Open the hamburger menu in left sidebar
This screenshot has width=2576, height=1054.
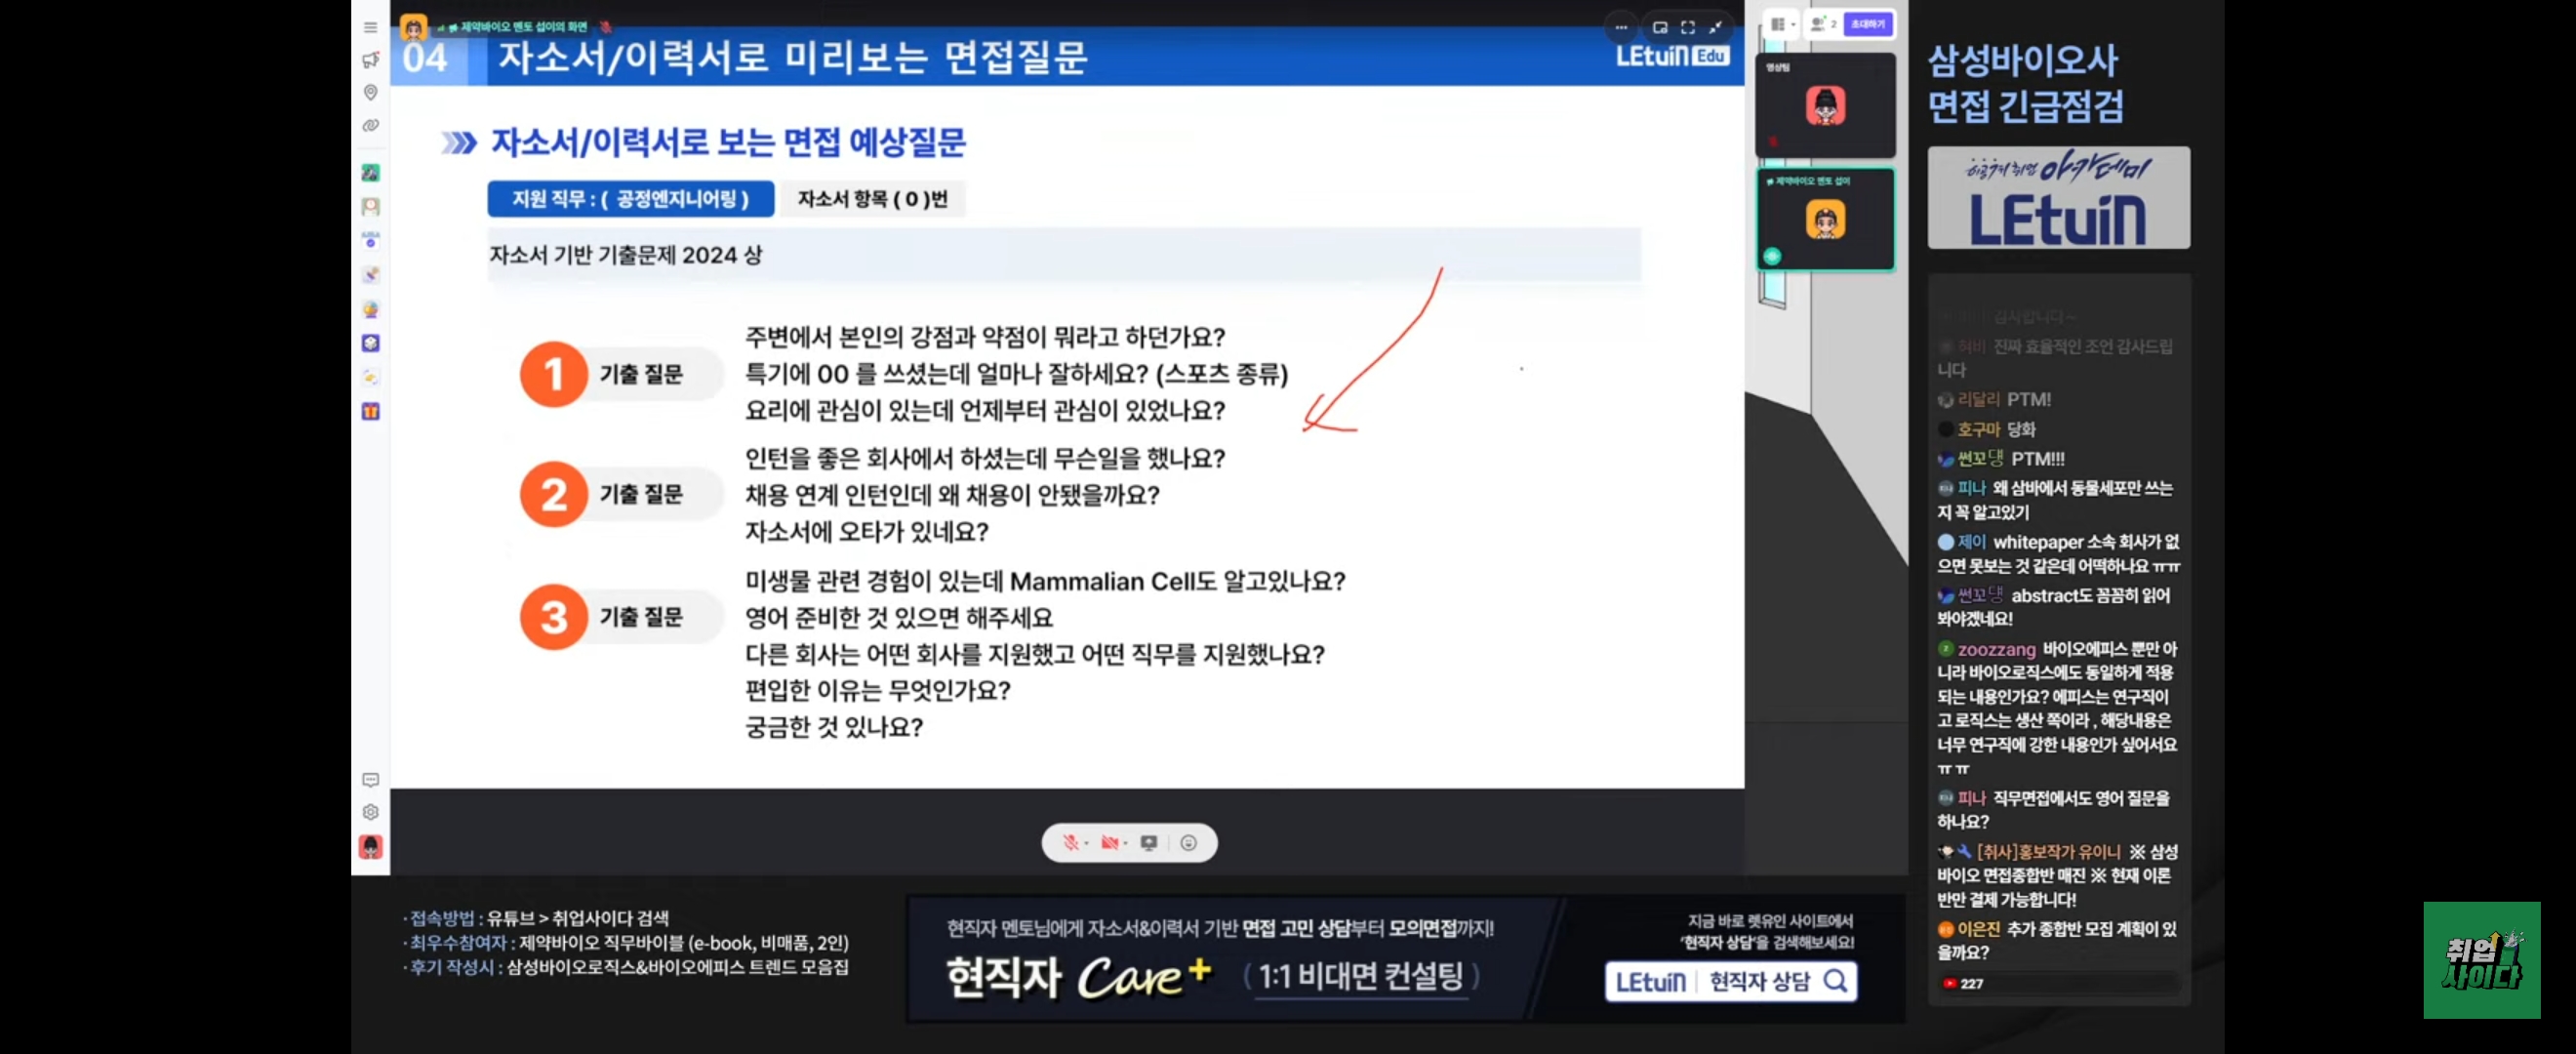pyautogui.click(x=370, y=28)
